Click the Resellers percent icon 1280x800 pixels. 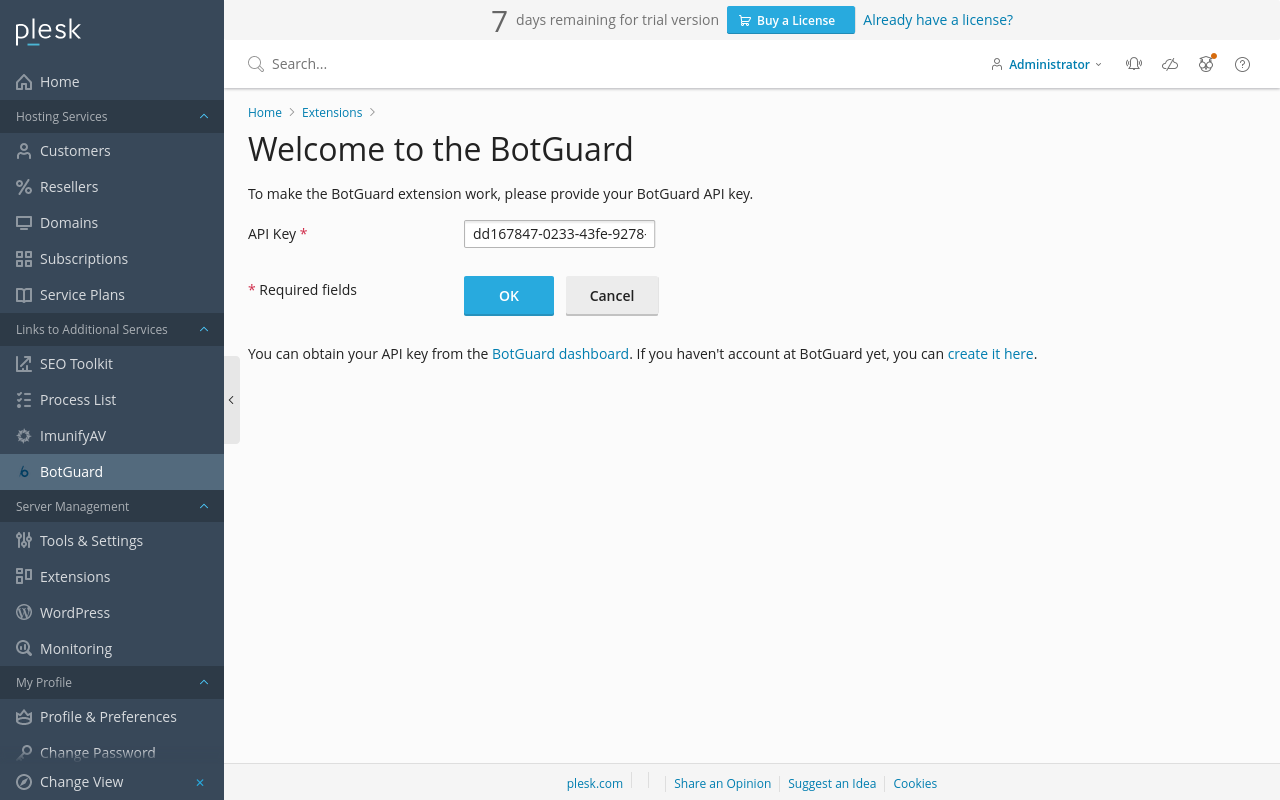pos(24,187)
